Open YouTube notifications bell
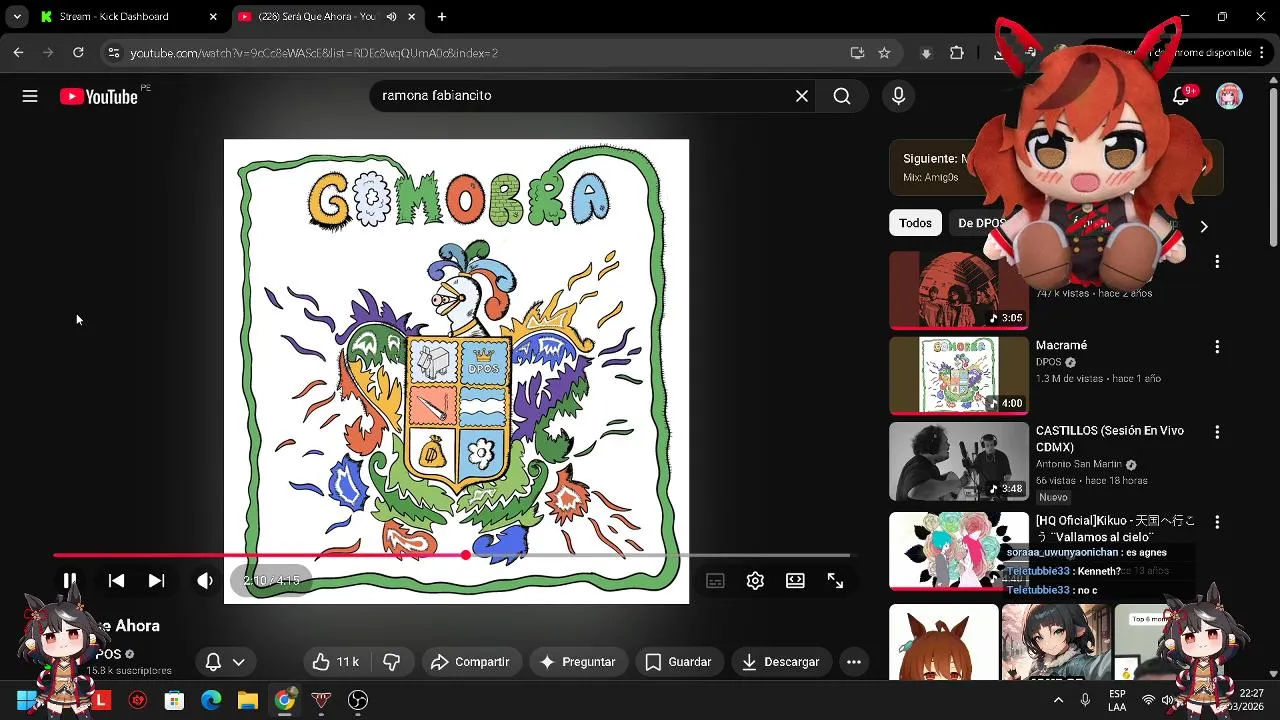Viewport: 1280px width, 720px height. coord(1181,96)
